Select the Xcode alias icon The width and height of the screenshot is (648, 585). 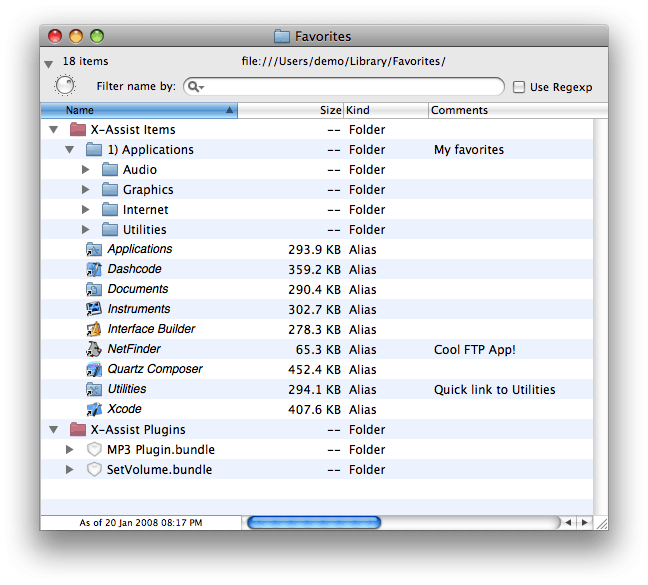click(94, 409)
